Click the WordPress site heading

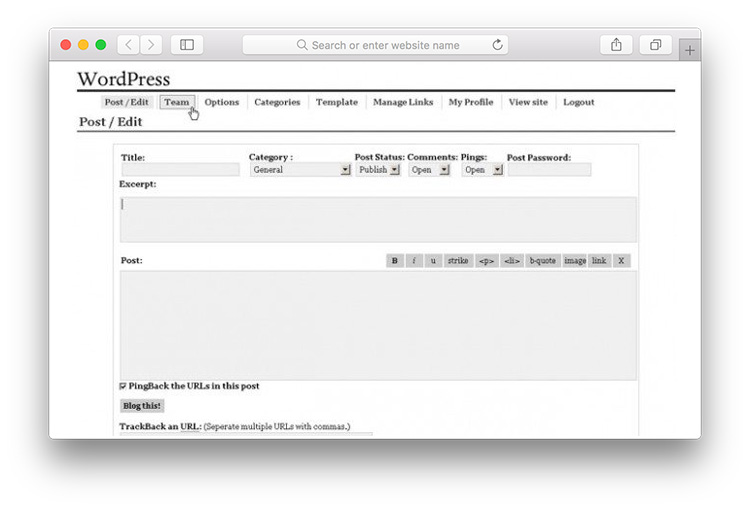[x=124, y=79]
